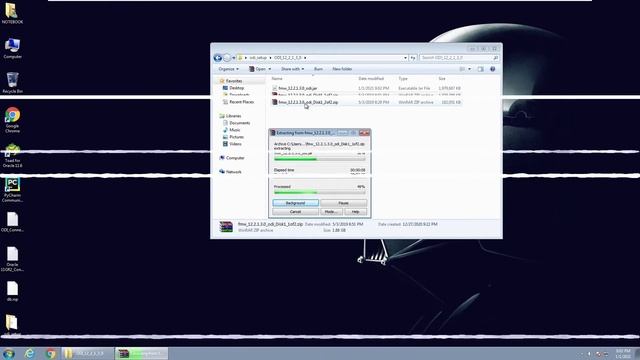Click Help in the extraction dialog
The image size is (640, 360).
pyautogui.click(x=356, y=212)
